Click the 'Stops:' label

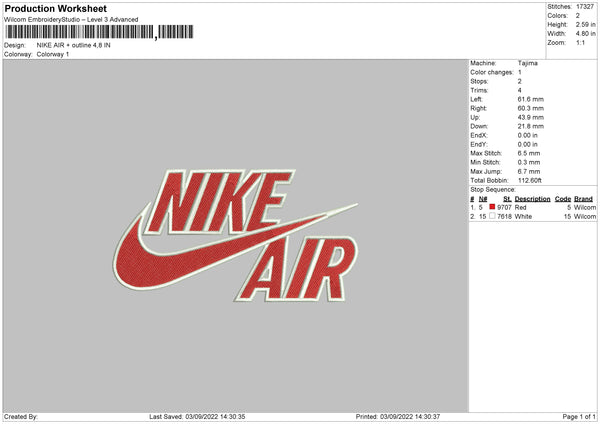[479, 82]
